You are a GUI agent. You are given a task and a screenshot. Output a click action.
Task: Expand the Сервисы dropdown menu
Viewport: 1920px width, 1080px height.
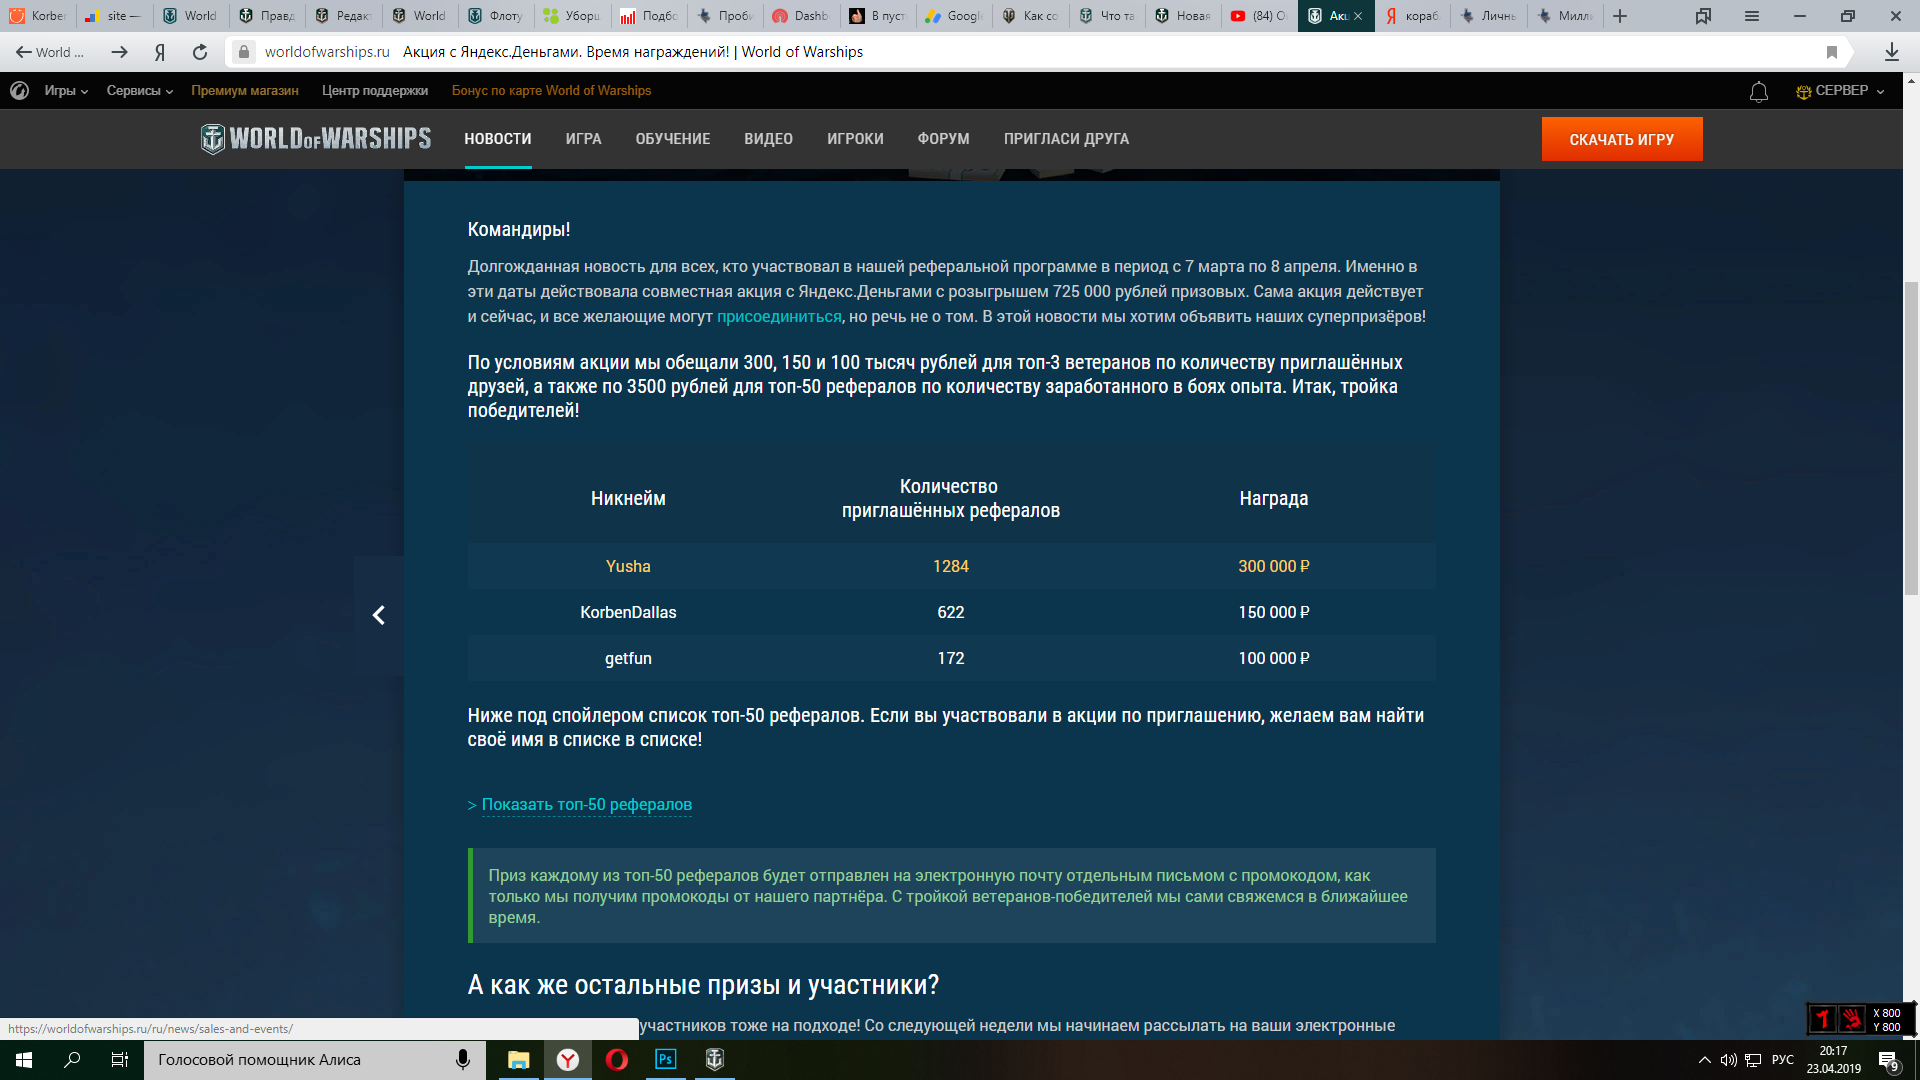pos(140,91)
